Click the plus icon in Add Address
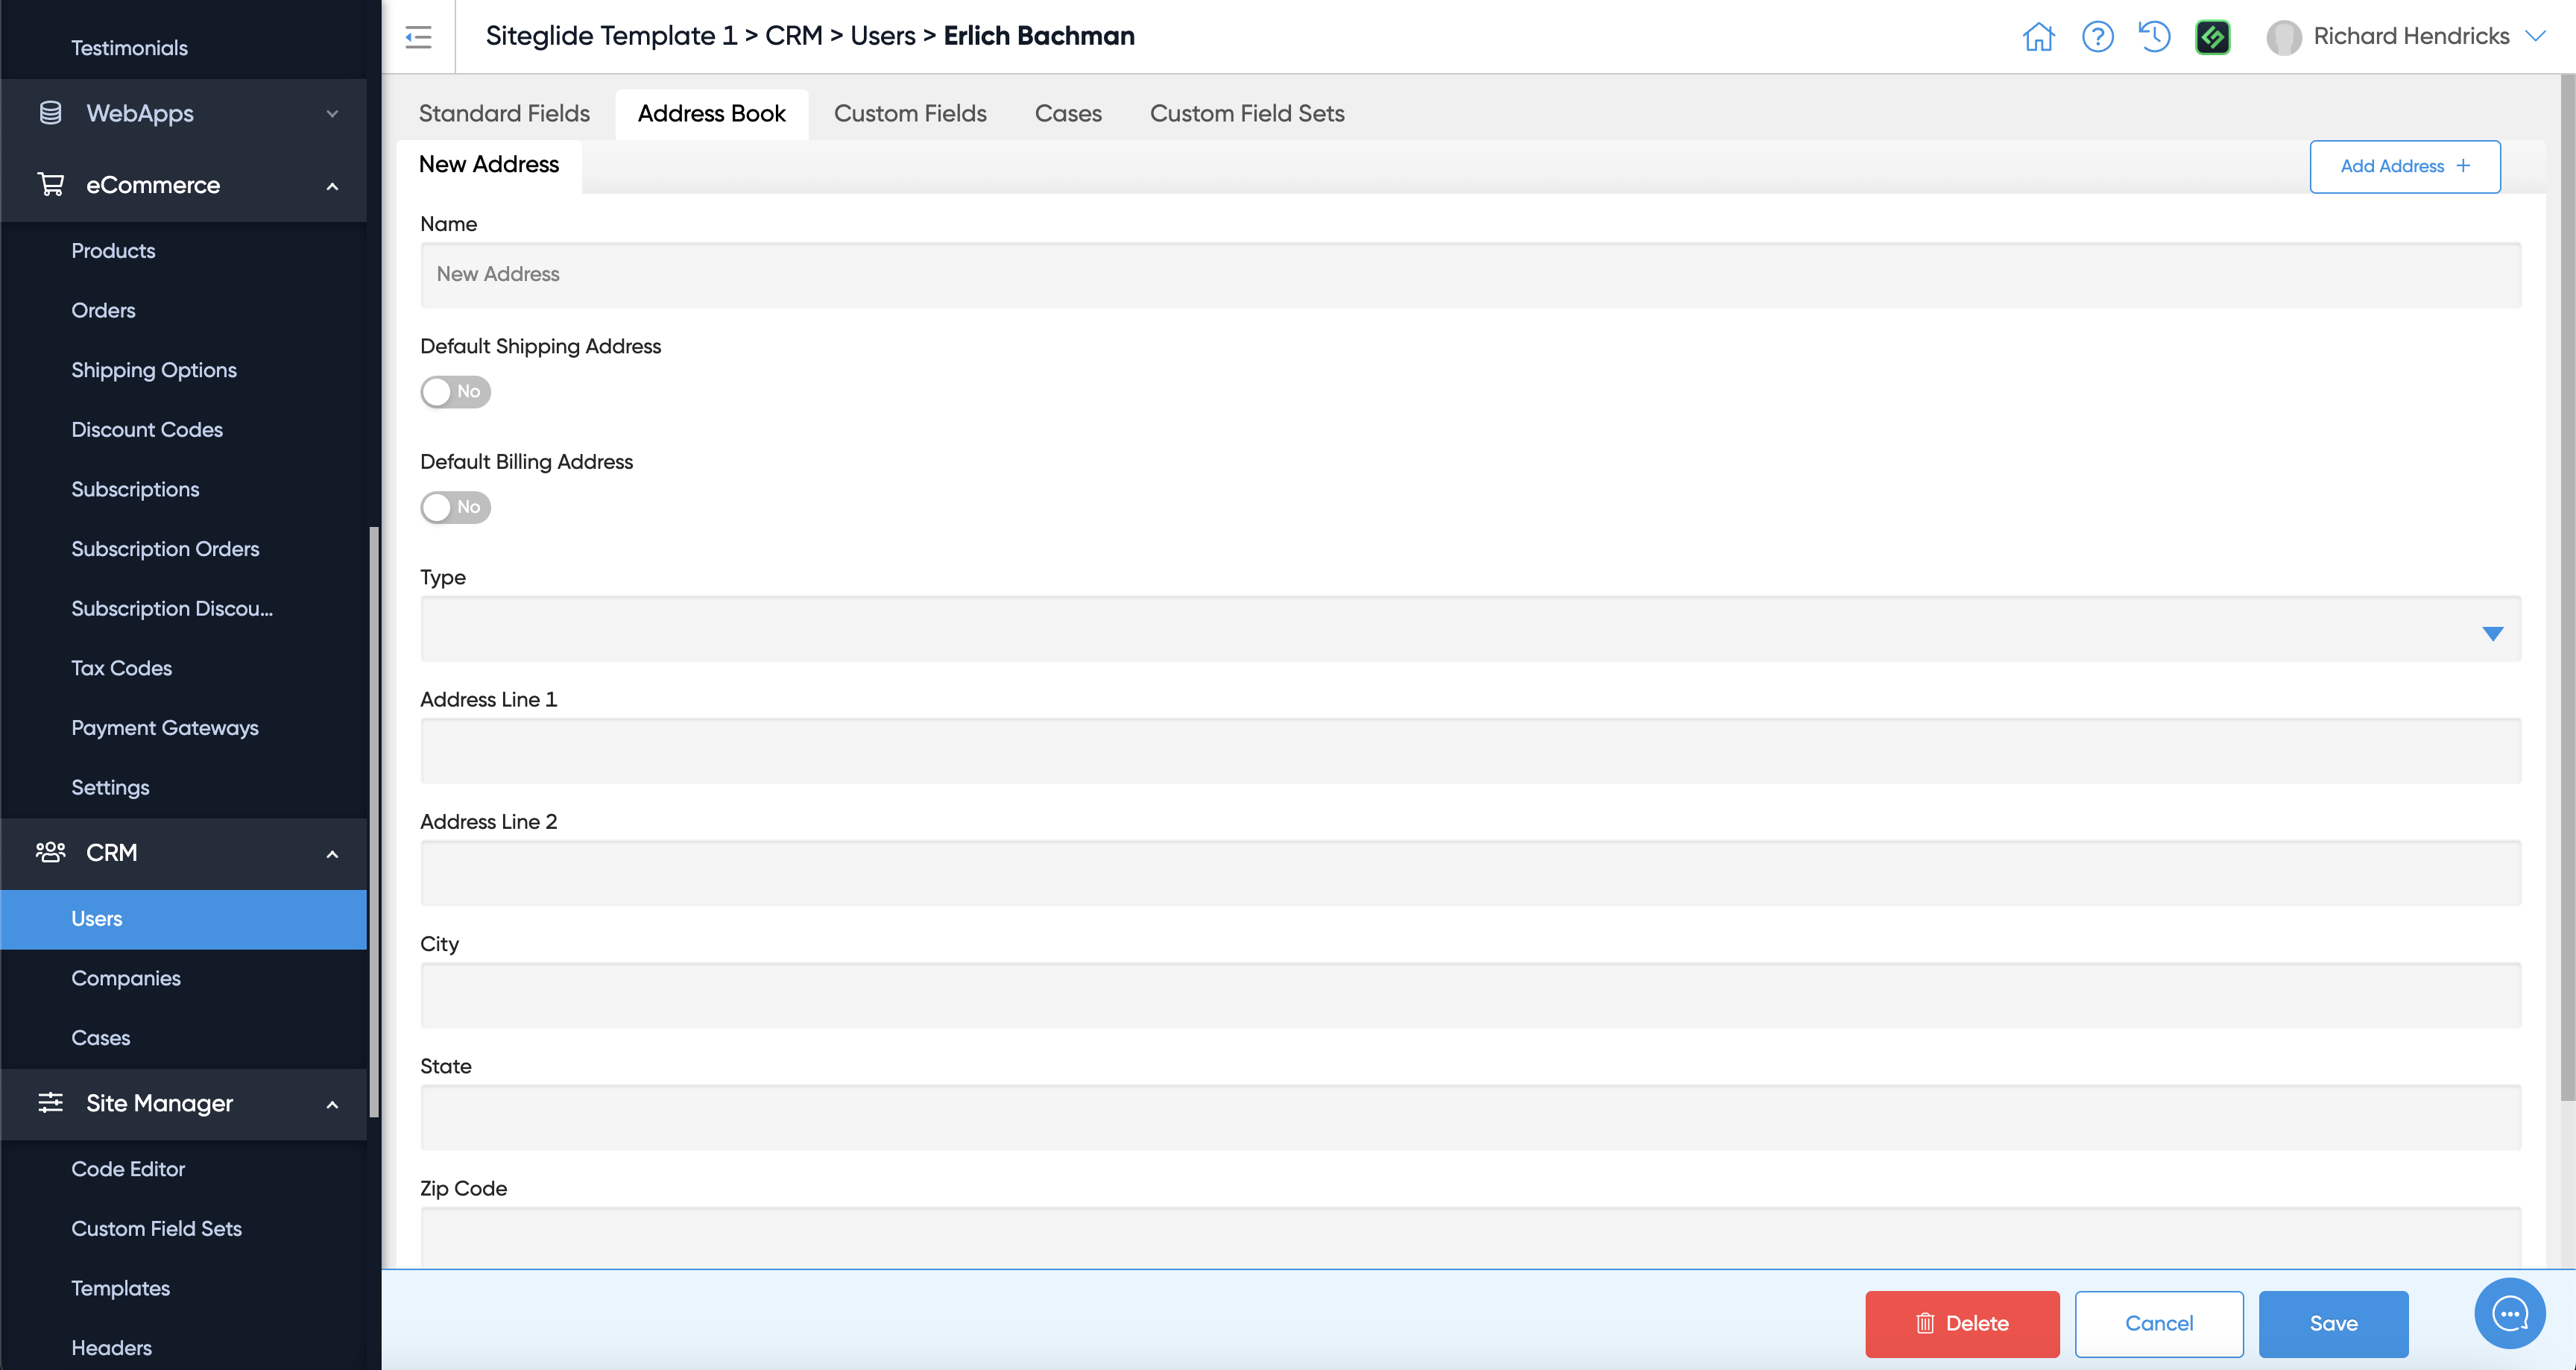 click(x=2463, y=166)
